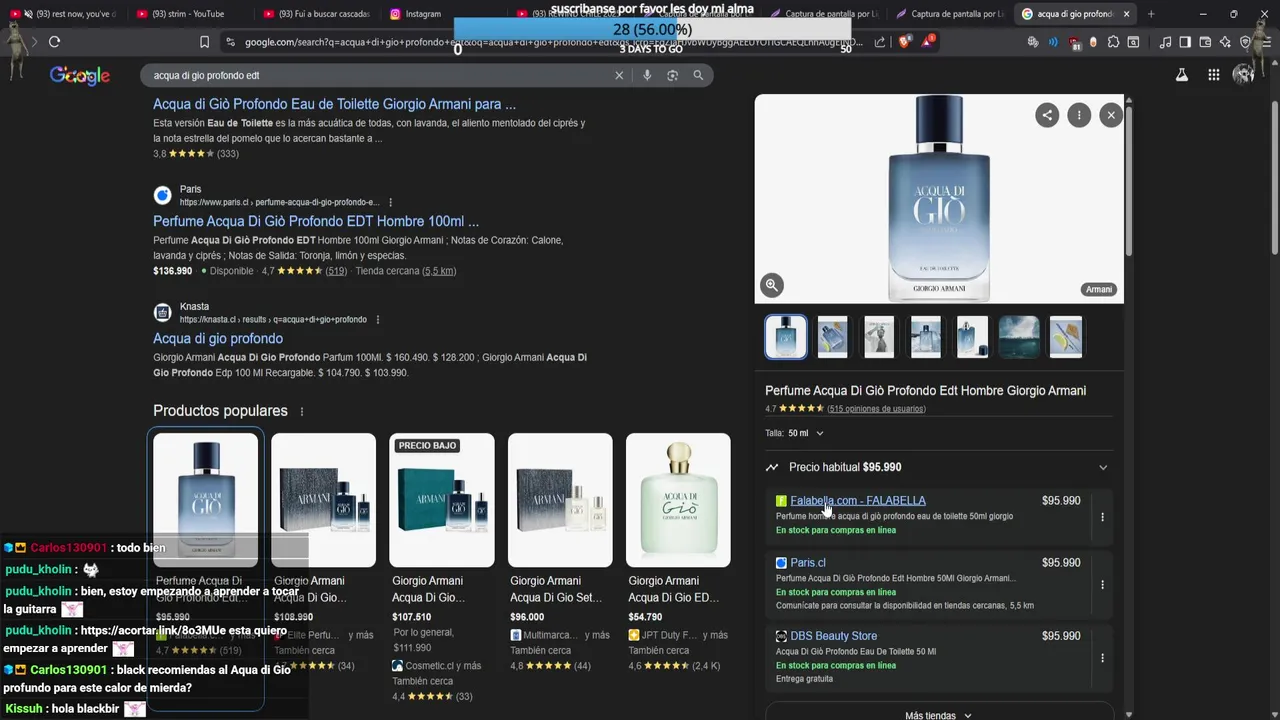This screenshot has height=720, width=1280.
Task: Switch to 'Fui a buscar cascadas' tab
Action: (x=316, y=14)
